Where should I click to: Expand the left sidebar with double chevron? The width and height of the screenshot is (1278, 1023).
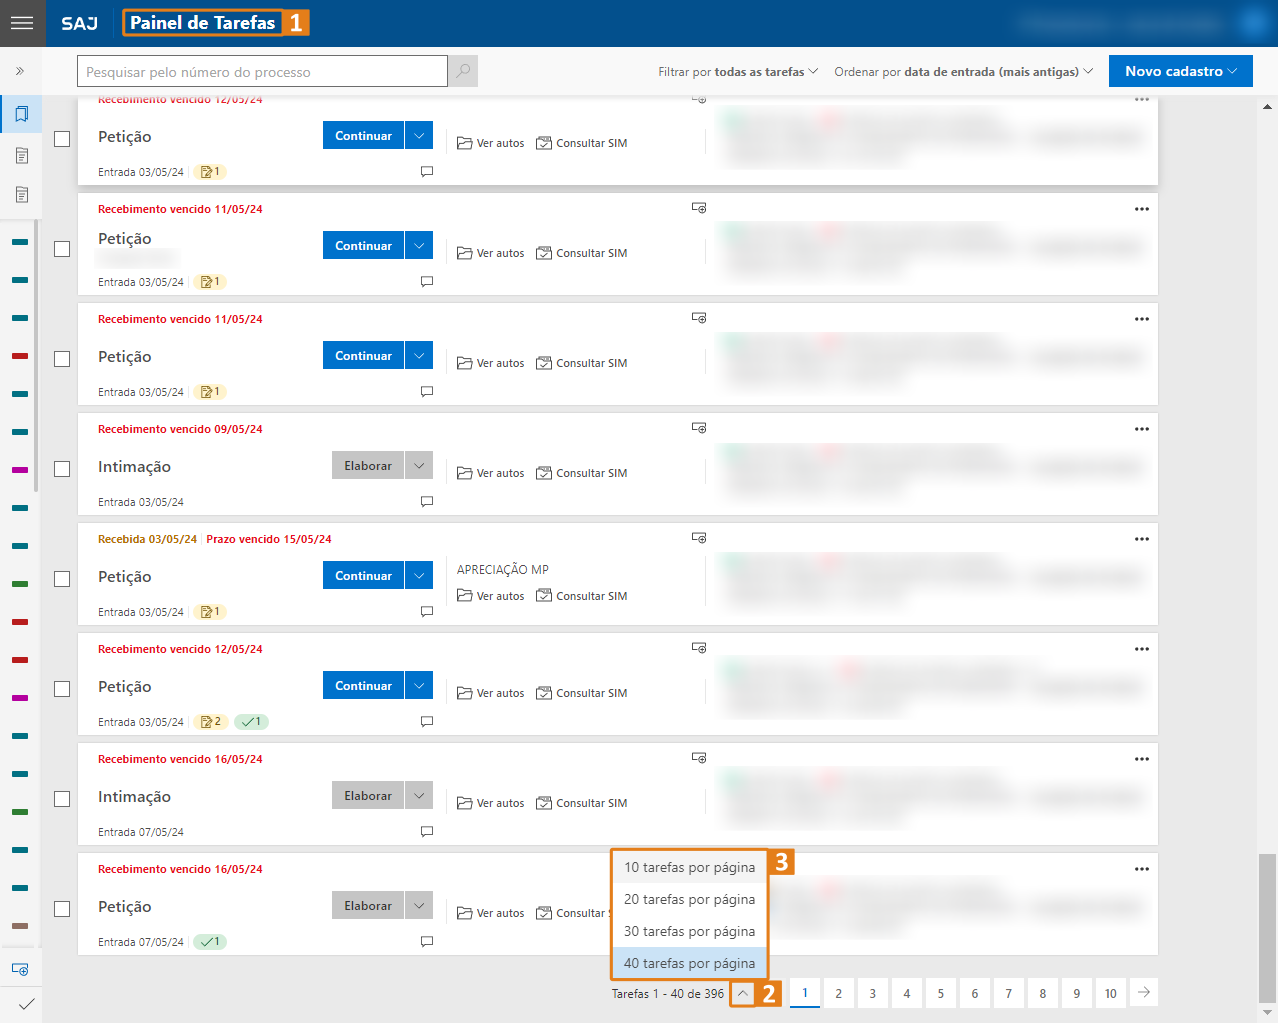(20, 71)
